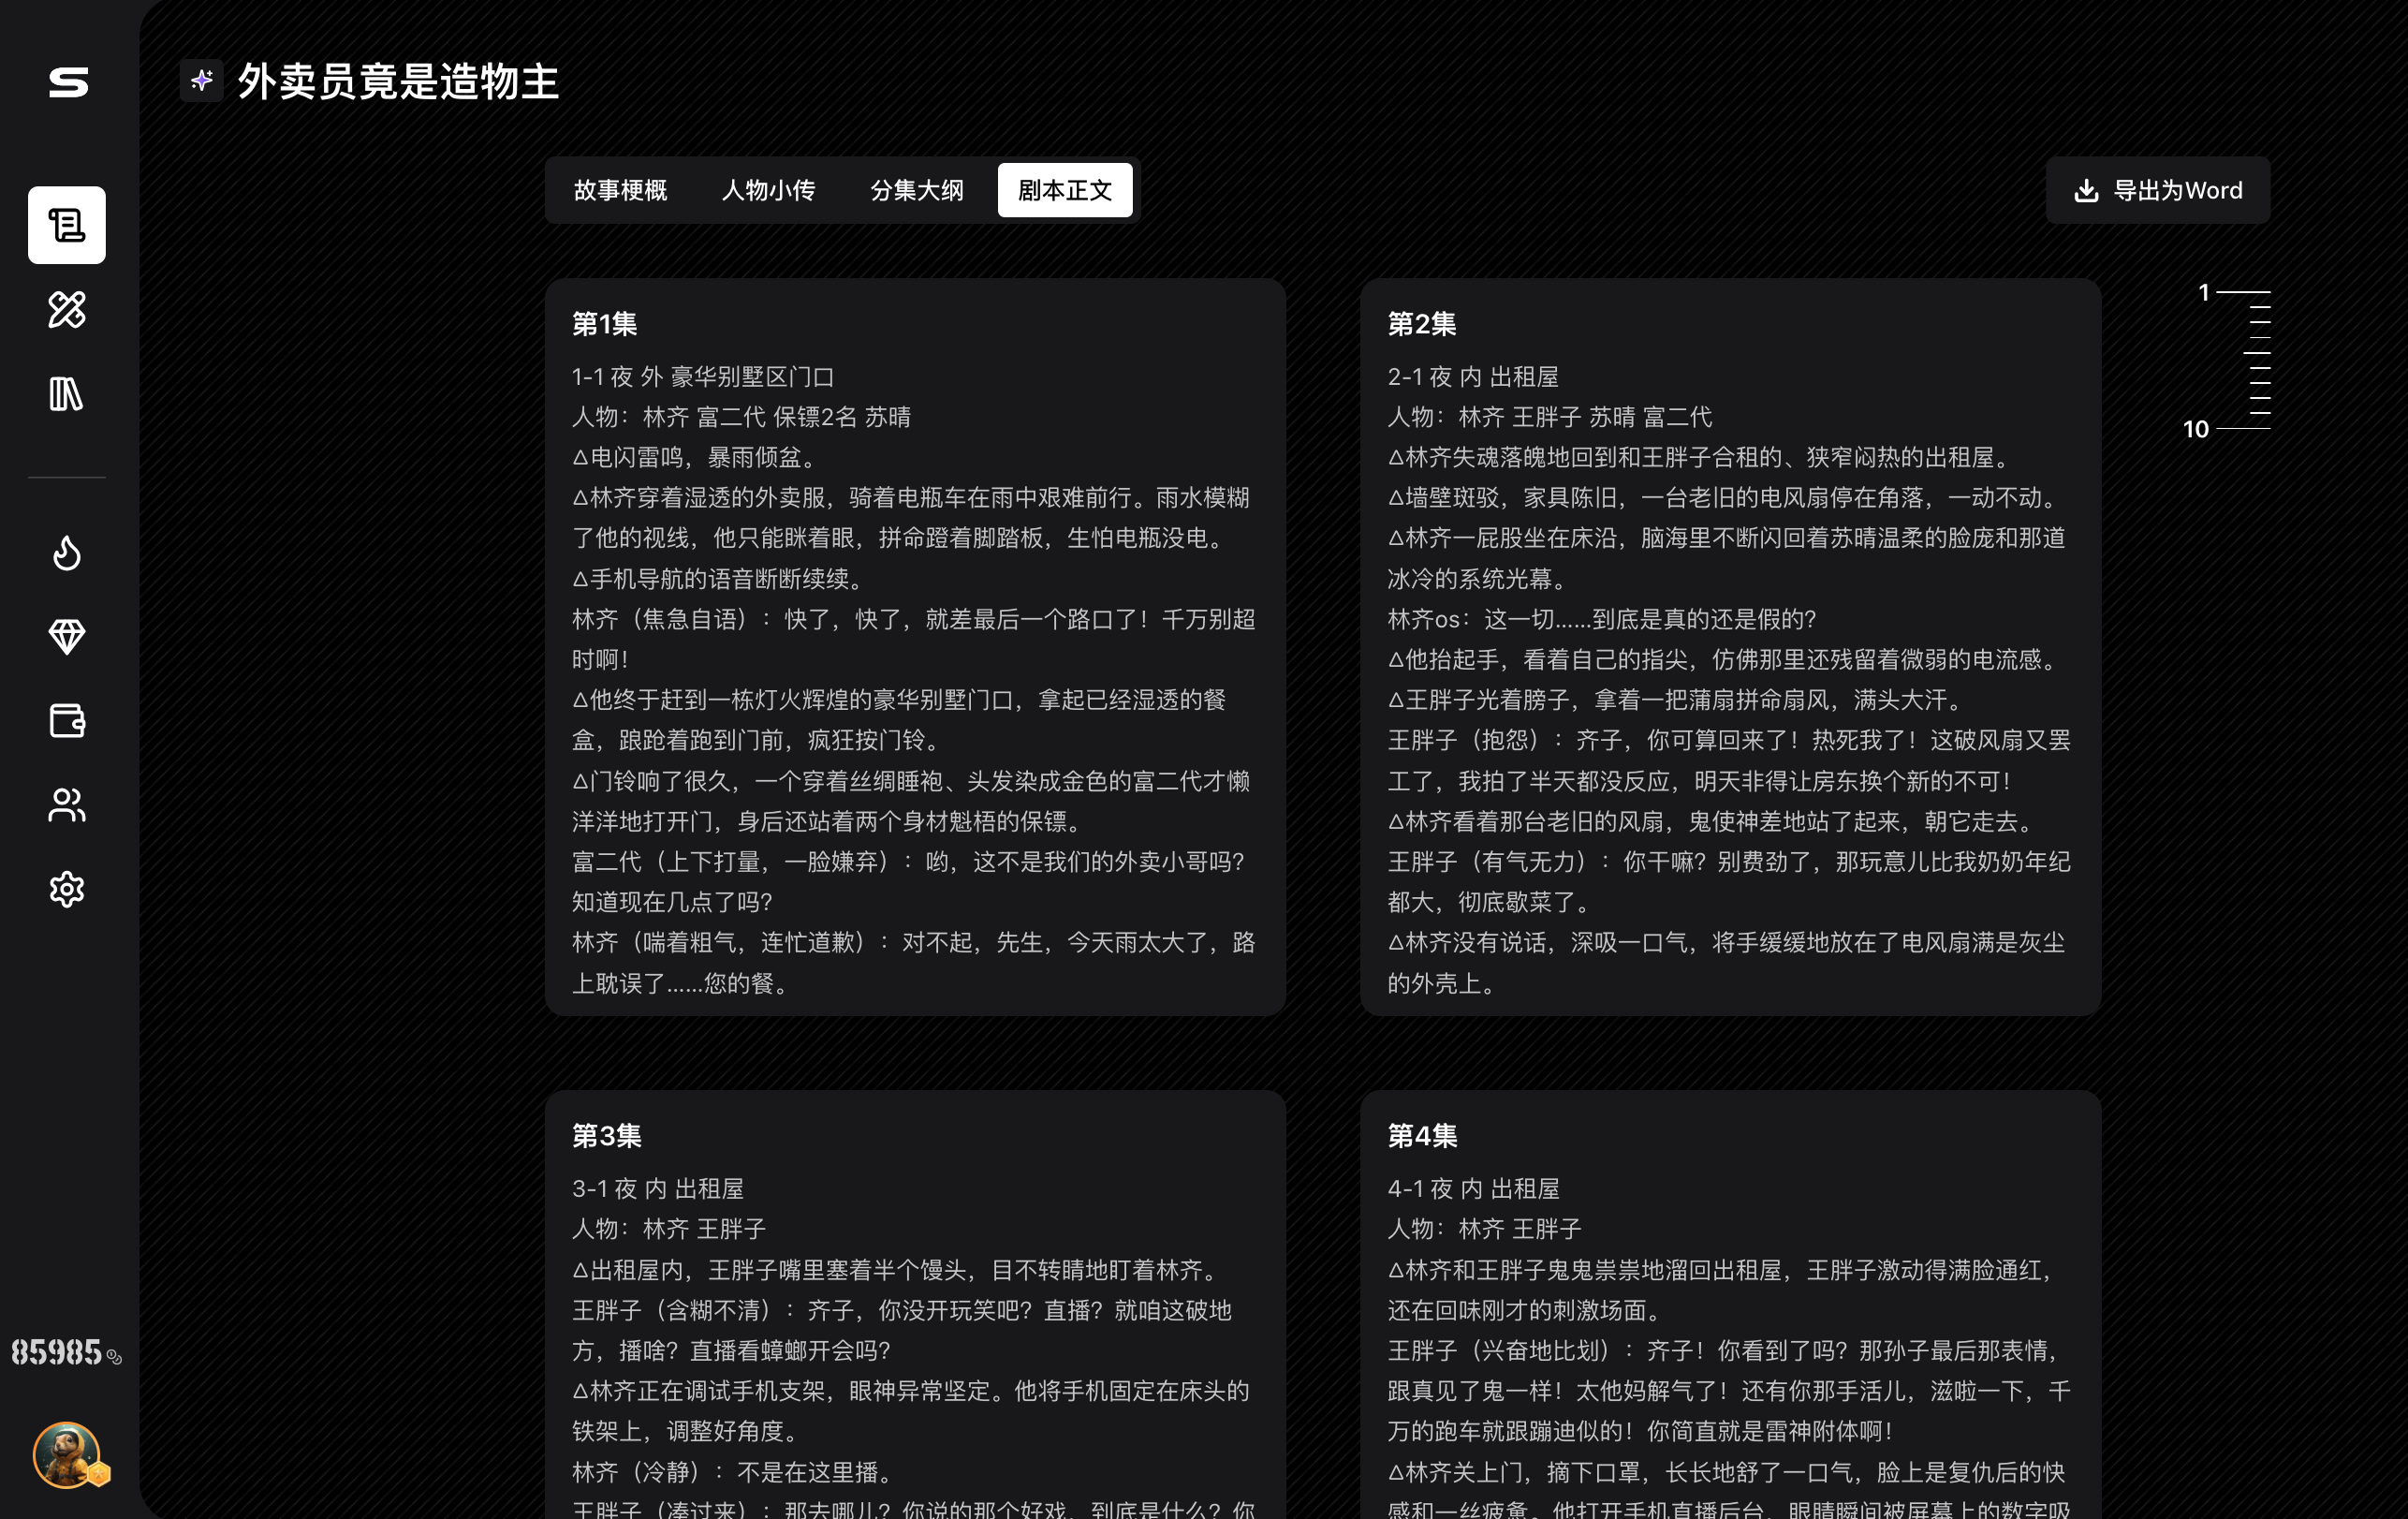The width and height of the screenshot is (2408, 1519).
Task: Switch to the 人物小传 tab
Action: (x=768, y=190)
